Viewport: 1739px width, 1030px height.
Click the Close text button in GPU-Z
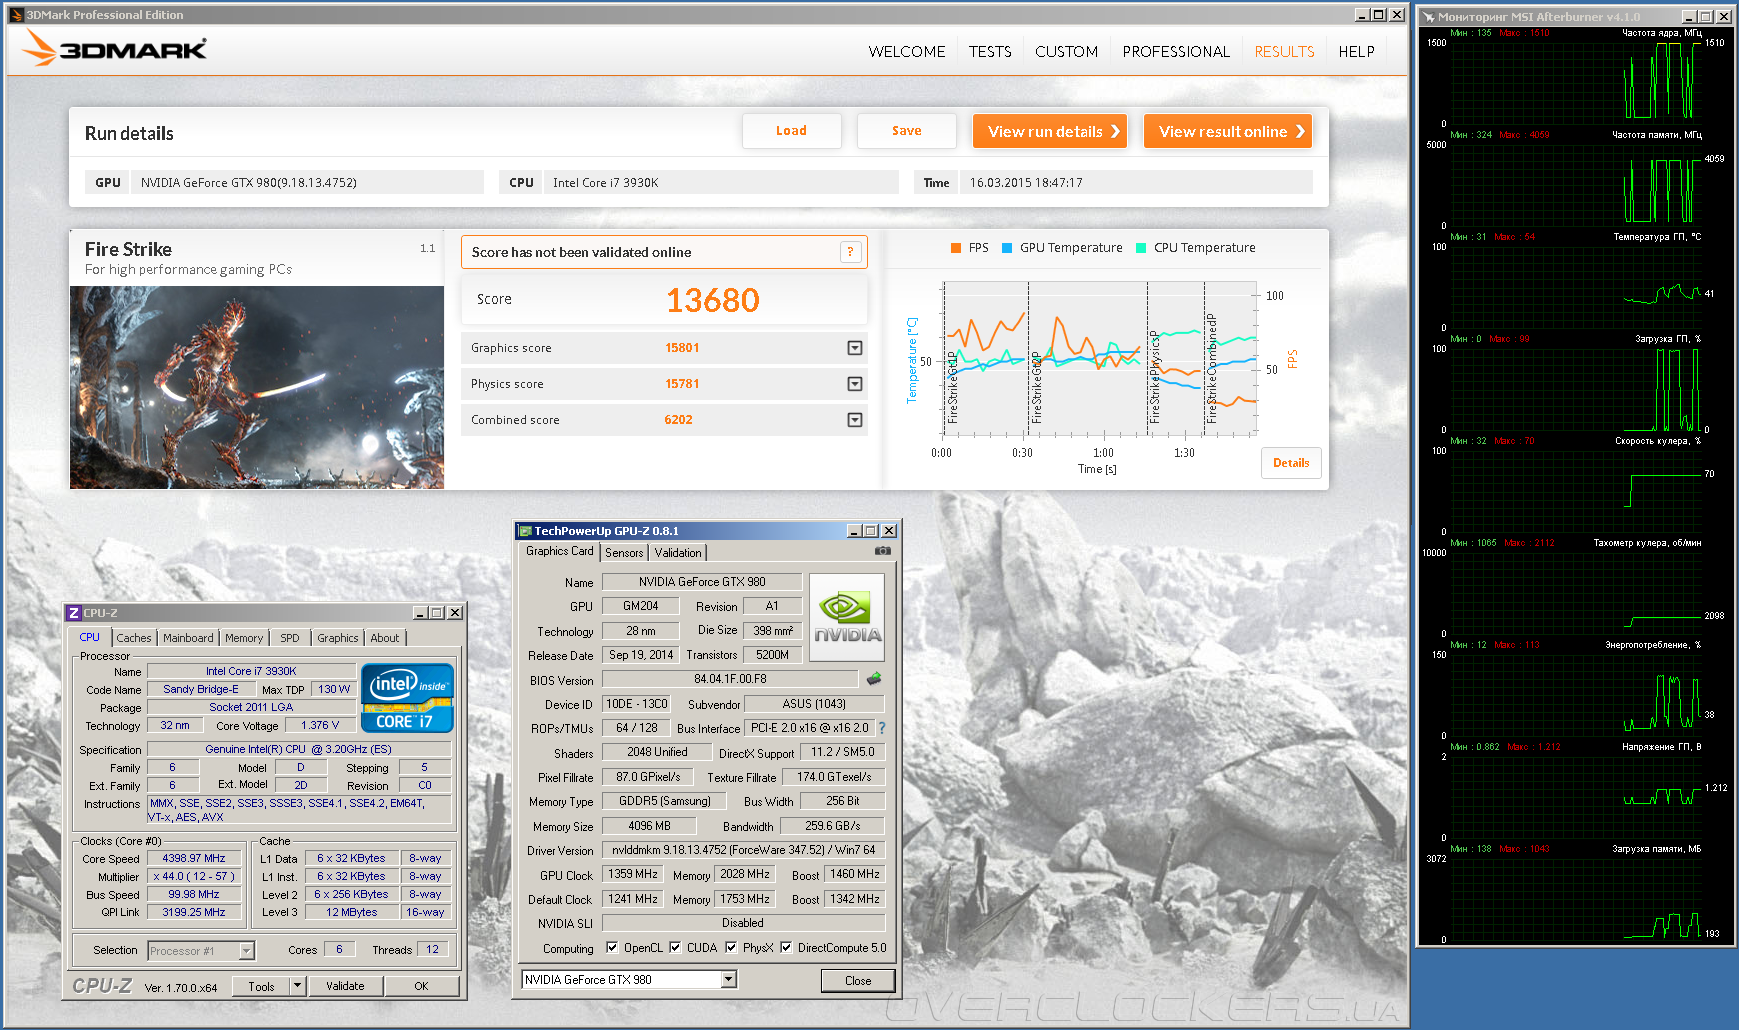pyautogui.click(x=858, y=981)
